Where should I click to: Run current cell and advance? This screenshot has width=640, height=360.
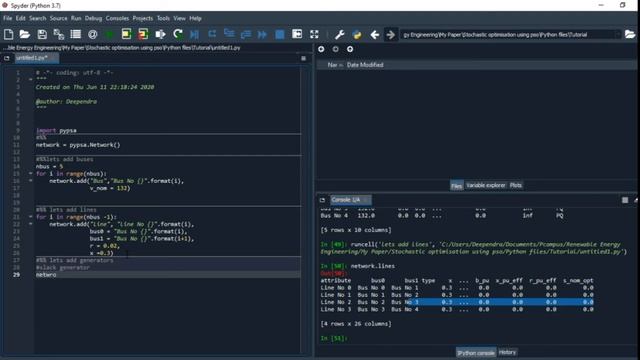pyautogui.click(x=143, y=35)
